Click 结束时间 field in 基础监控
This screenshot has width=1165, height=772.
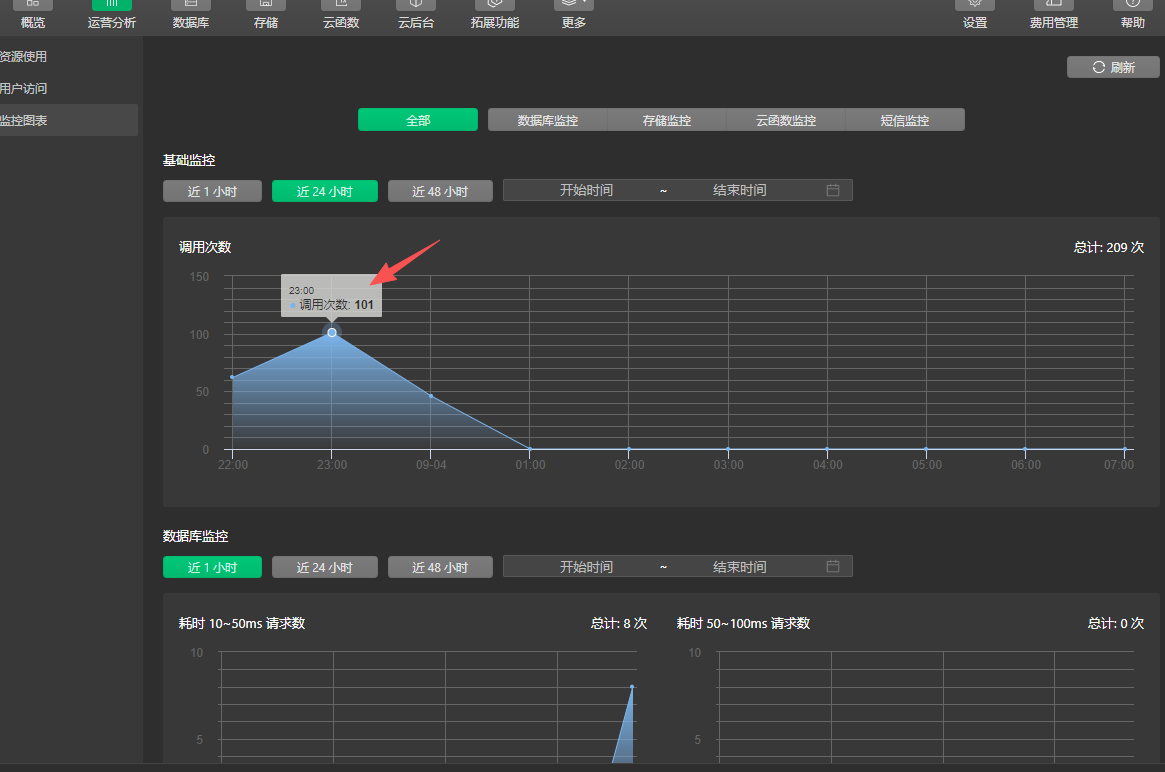coord(739,190)
